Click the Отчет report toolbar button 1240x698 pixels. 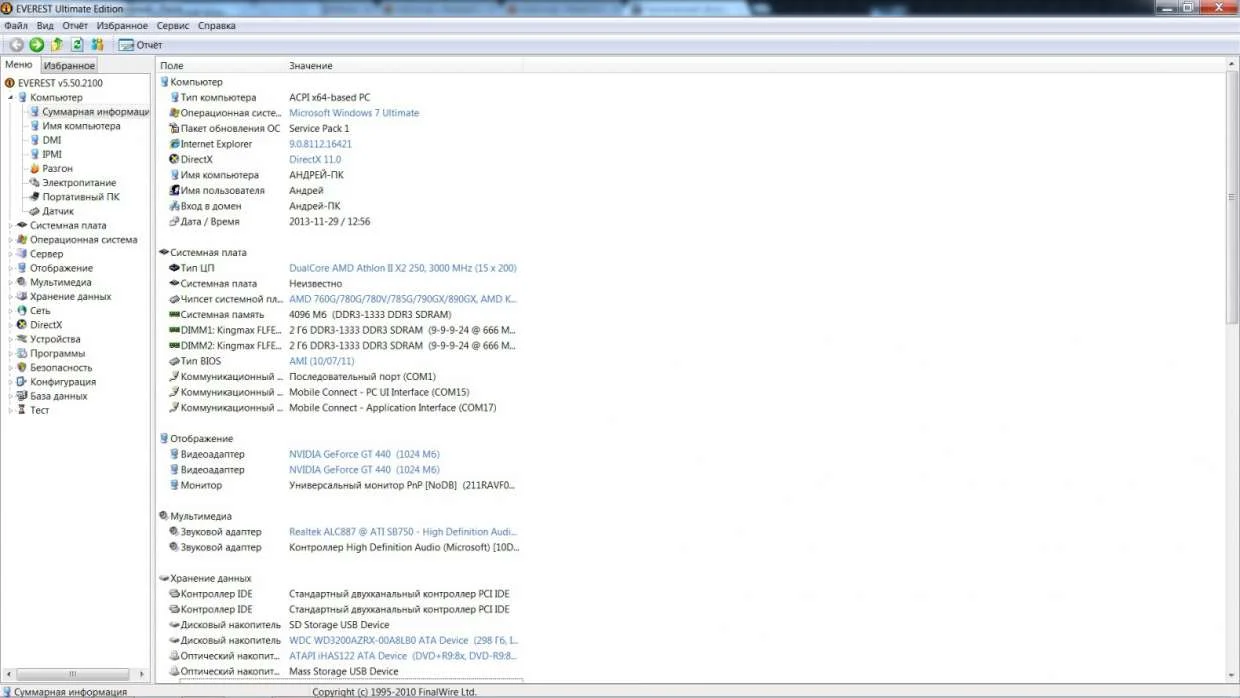[141, 44]
